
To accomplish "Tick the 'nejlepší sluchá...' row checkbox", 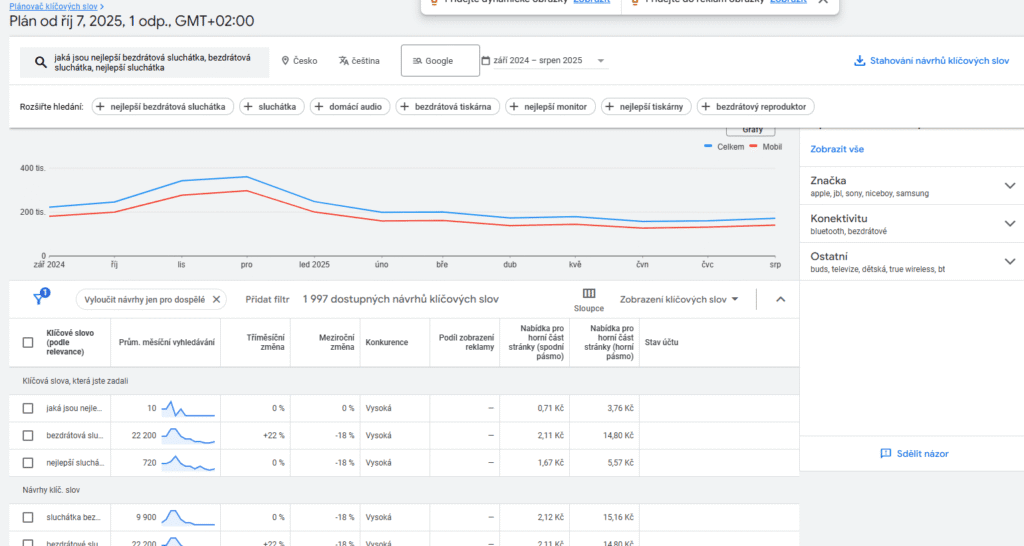I will 28,463.
